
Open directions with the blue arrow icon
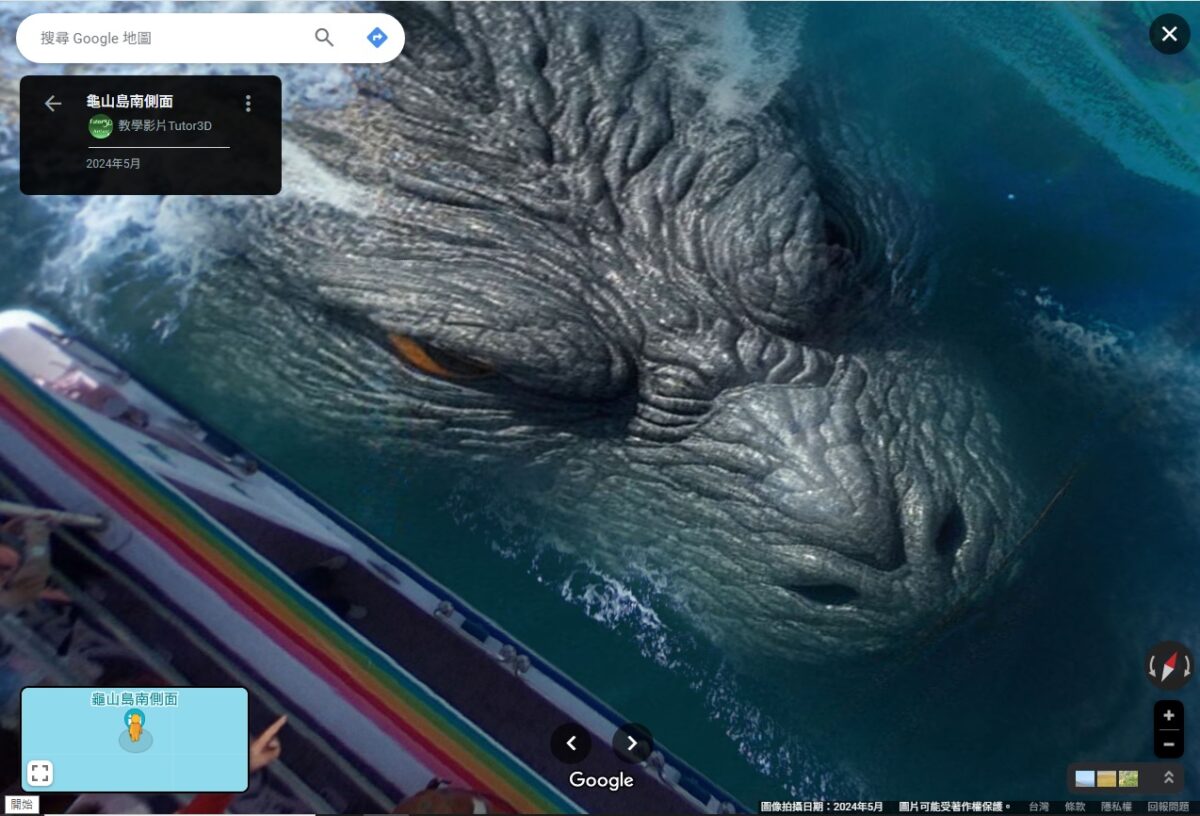pos(377,38)
